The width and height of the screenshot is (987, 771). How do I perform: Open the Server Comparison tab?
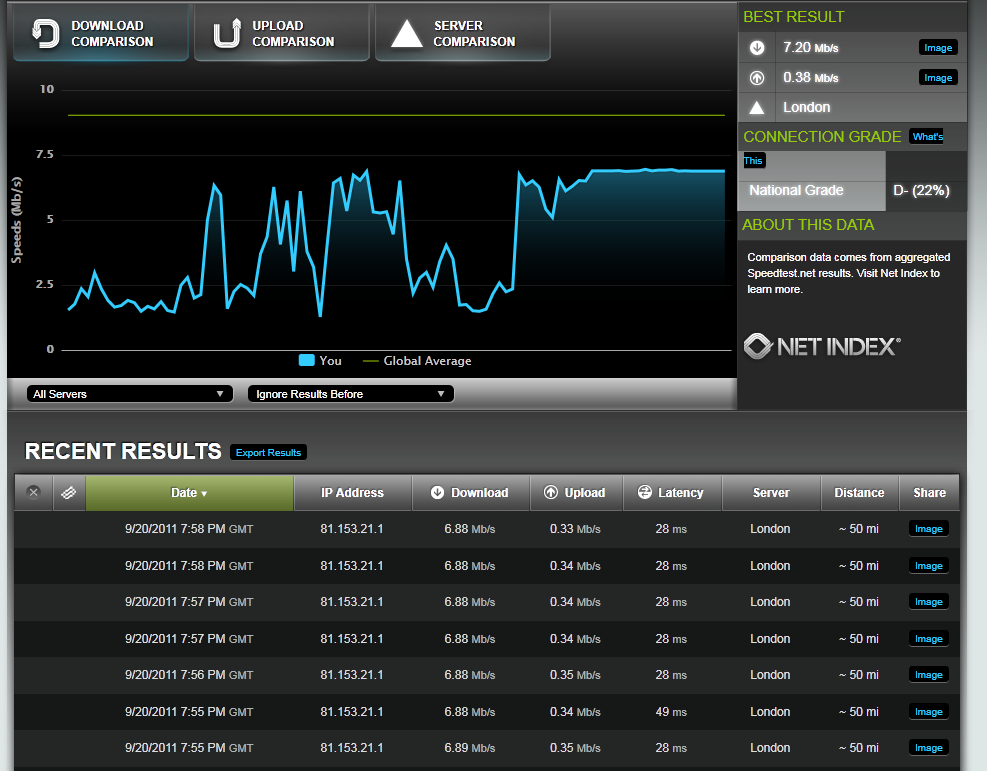(462, 33)
